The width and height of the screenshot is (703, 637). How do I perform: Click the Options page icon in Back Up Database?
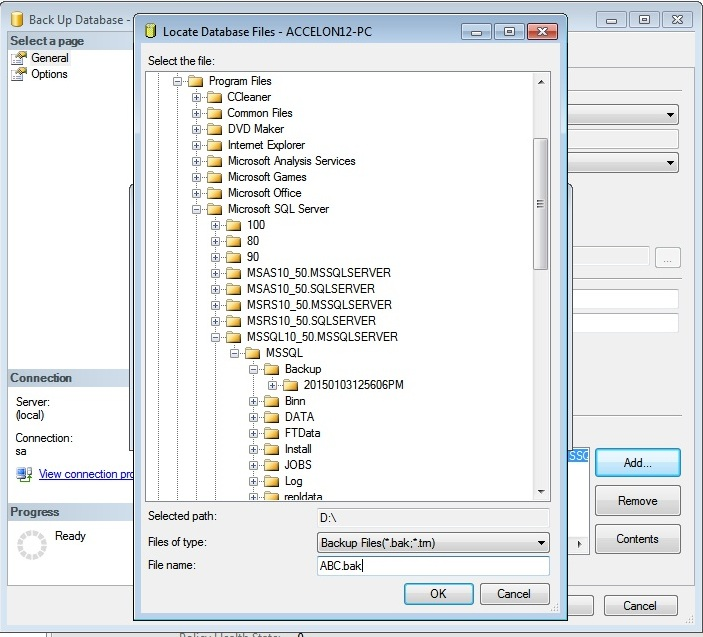[19, 74]
